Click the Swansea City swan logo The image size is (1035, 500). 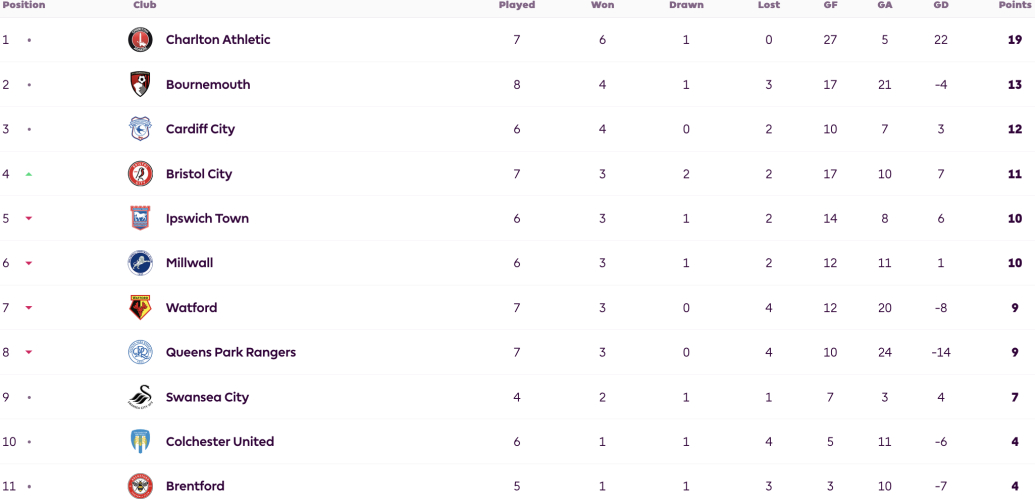[140, 397]
